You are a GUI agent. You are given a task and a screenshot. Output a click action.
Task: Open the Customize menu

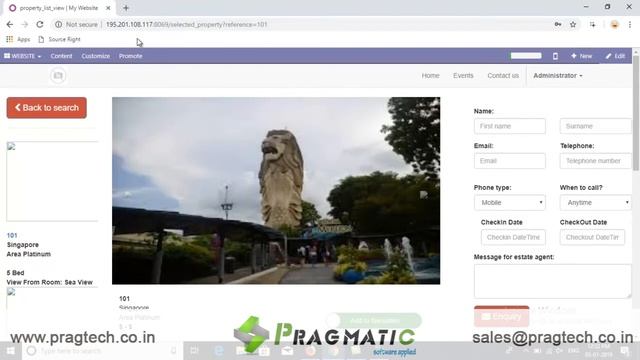[x=96, y=56]
